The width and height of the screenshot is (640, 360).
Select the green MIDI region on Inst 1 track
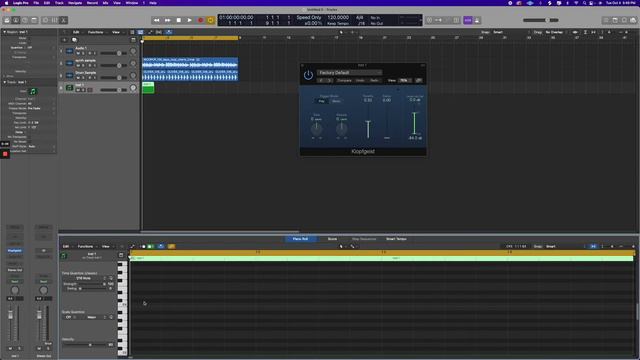pyautogui.click(x=148, y=88)
